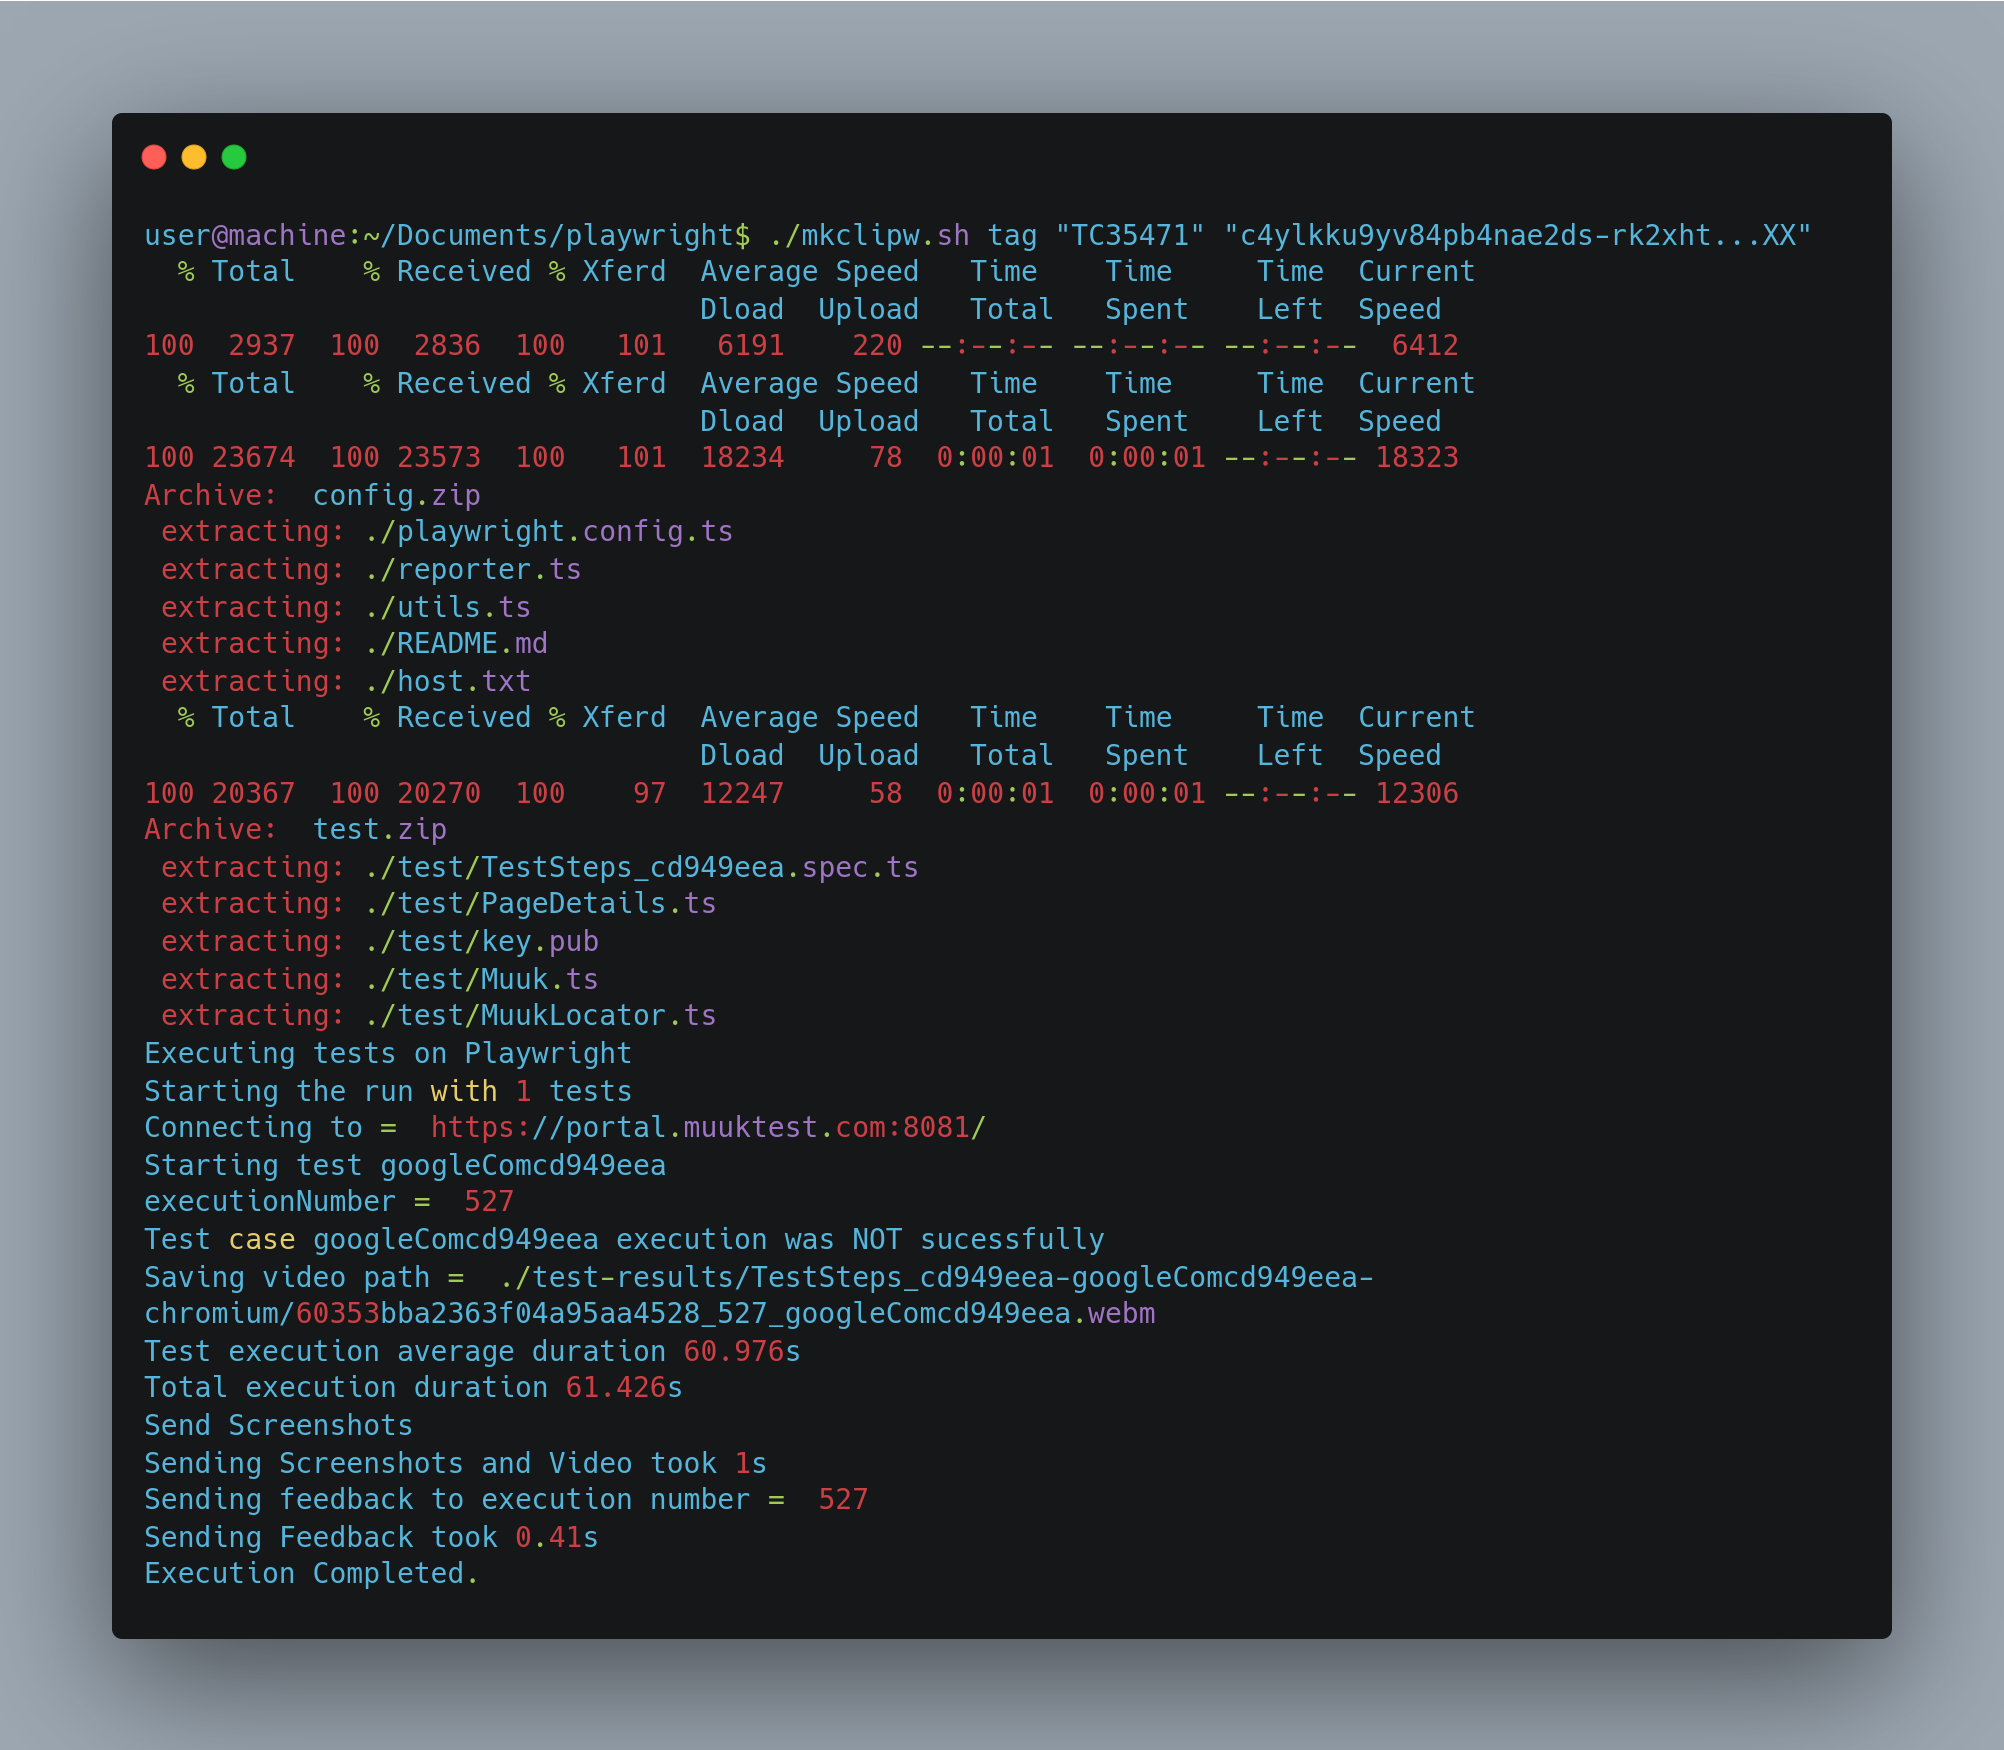This screenshot has height=1750, width=2004.
Task: Click the average duration 60.976s value
Action: click(742, 1351)
